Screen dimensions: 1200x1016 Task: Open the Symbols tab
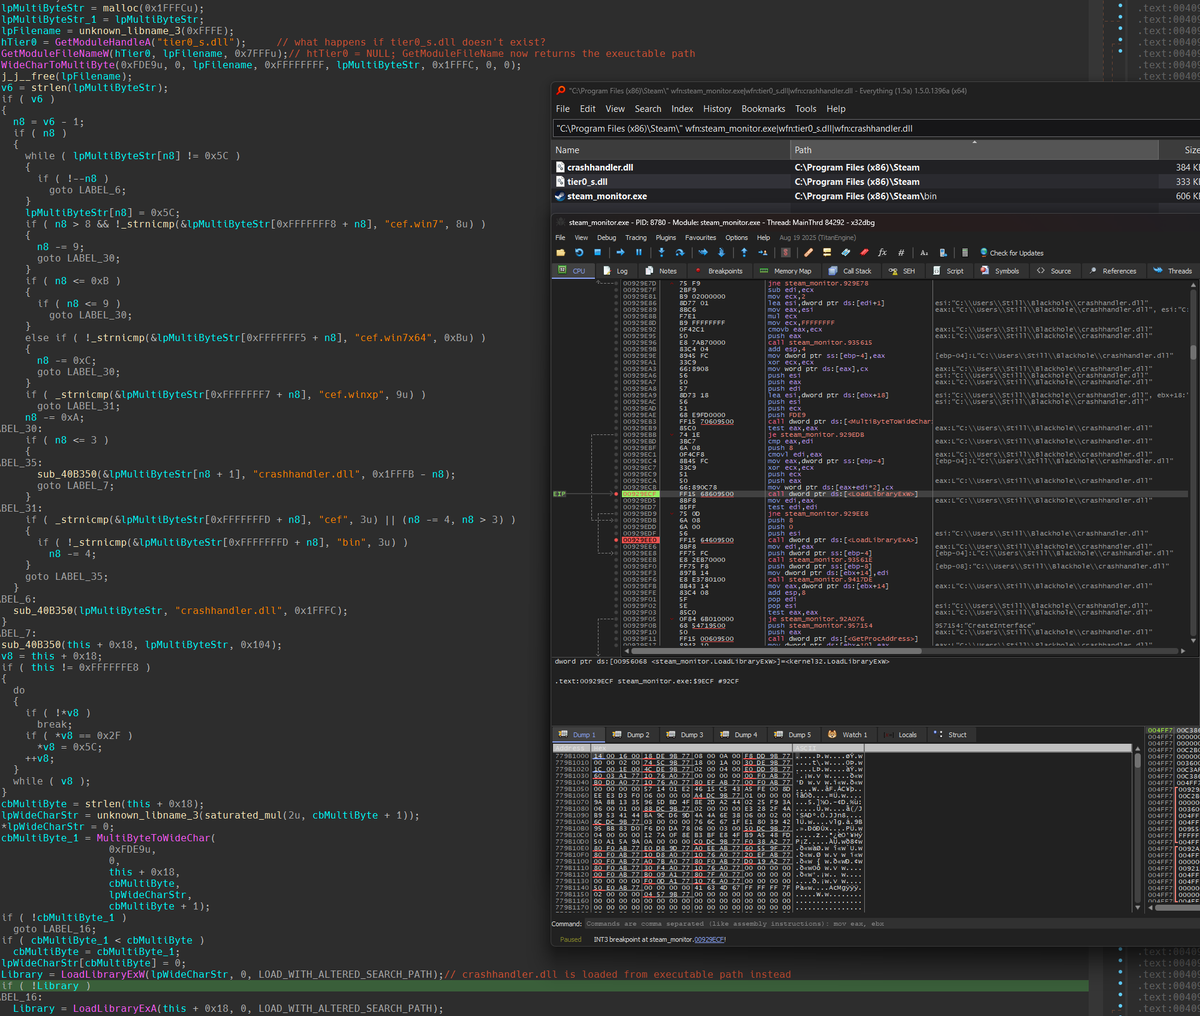point(1000,271)
